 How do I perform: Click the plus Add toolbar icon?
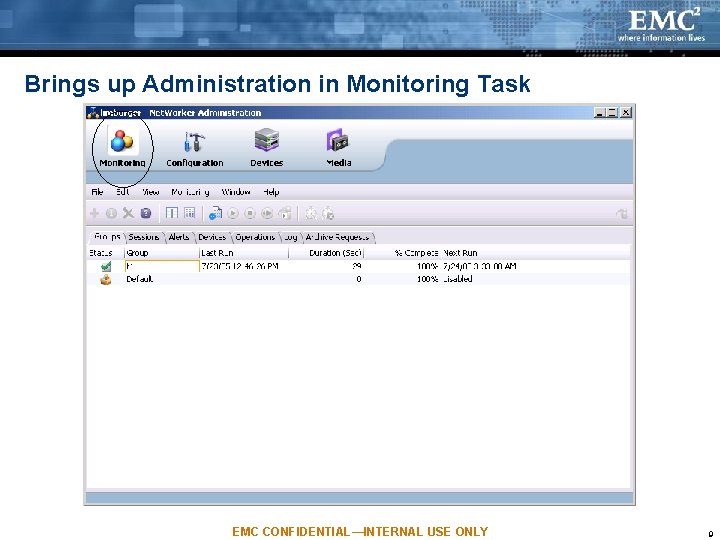[x=95, y=213]
